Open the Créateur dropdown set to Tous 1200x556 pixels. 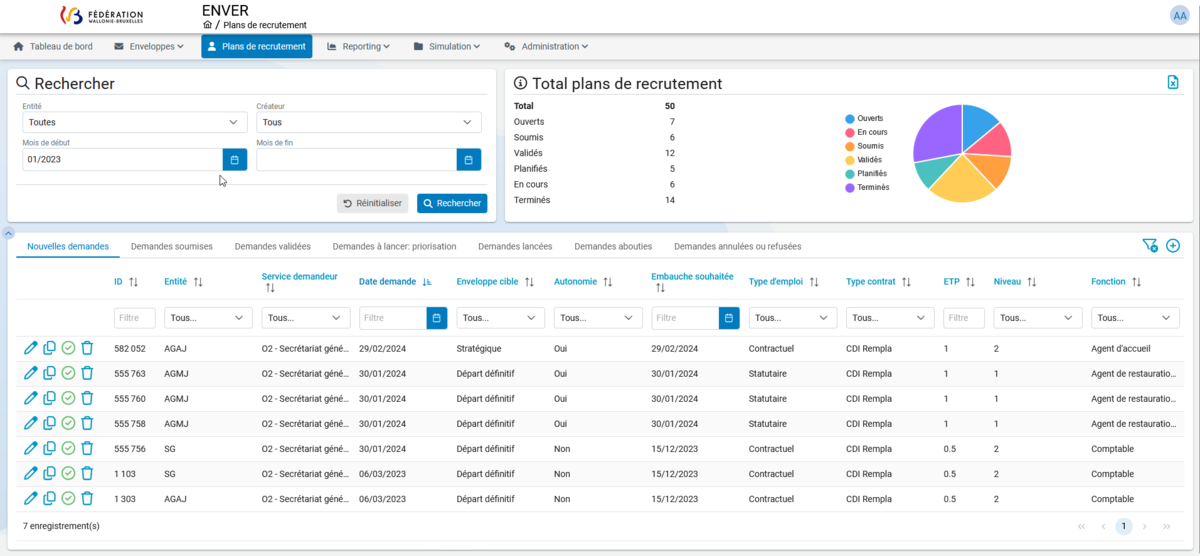[369, 122]
